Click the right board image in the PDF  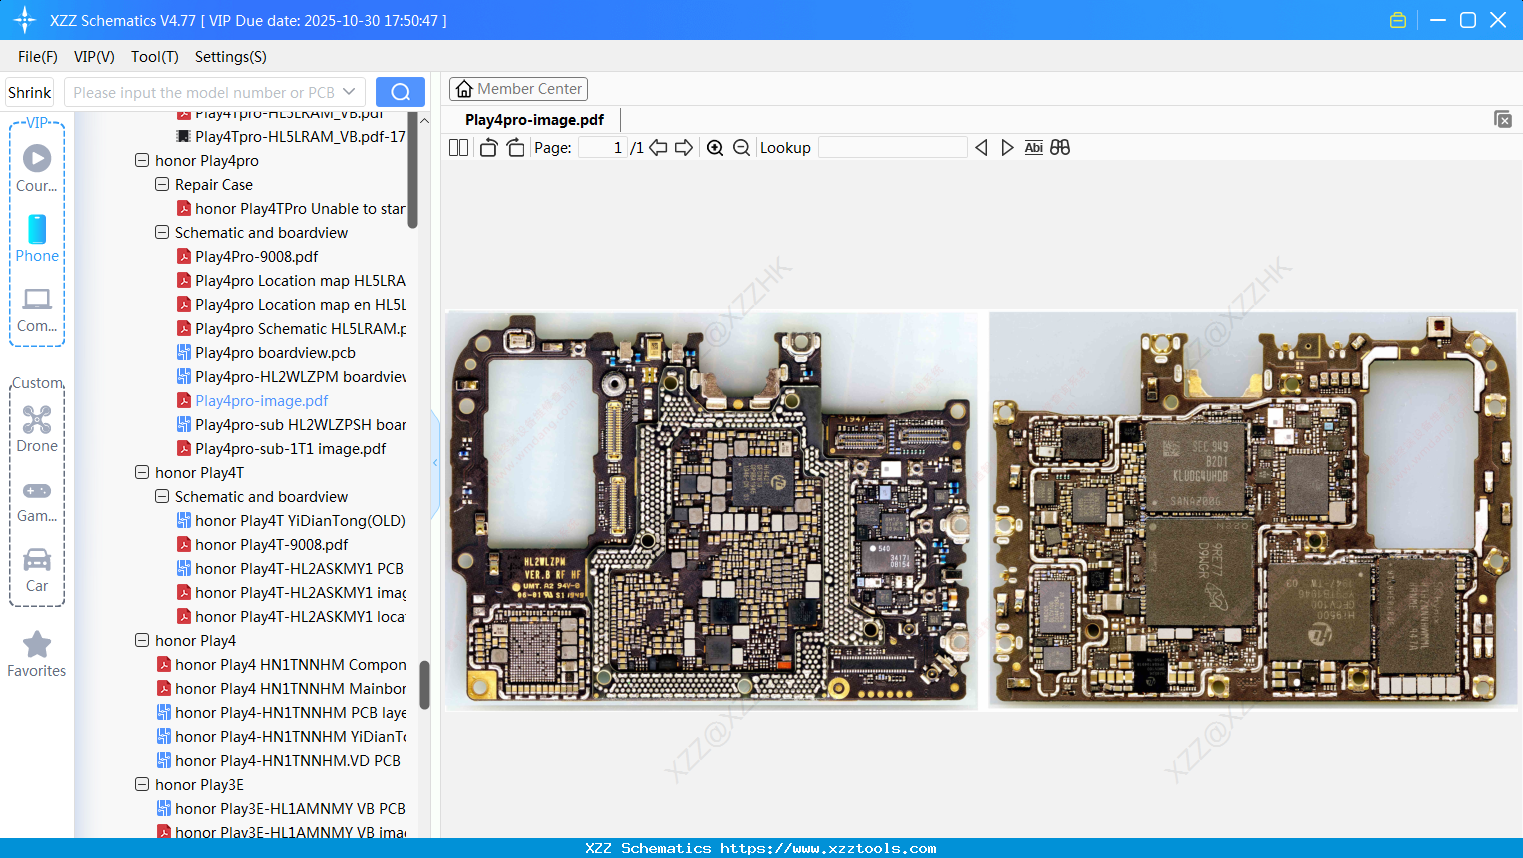(x=1253, y=511)
